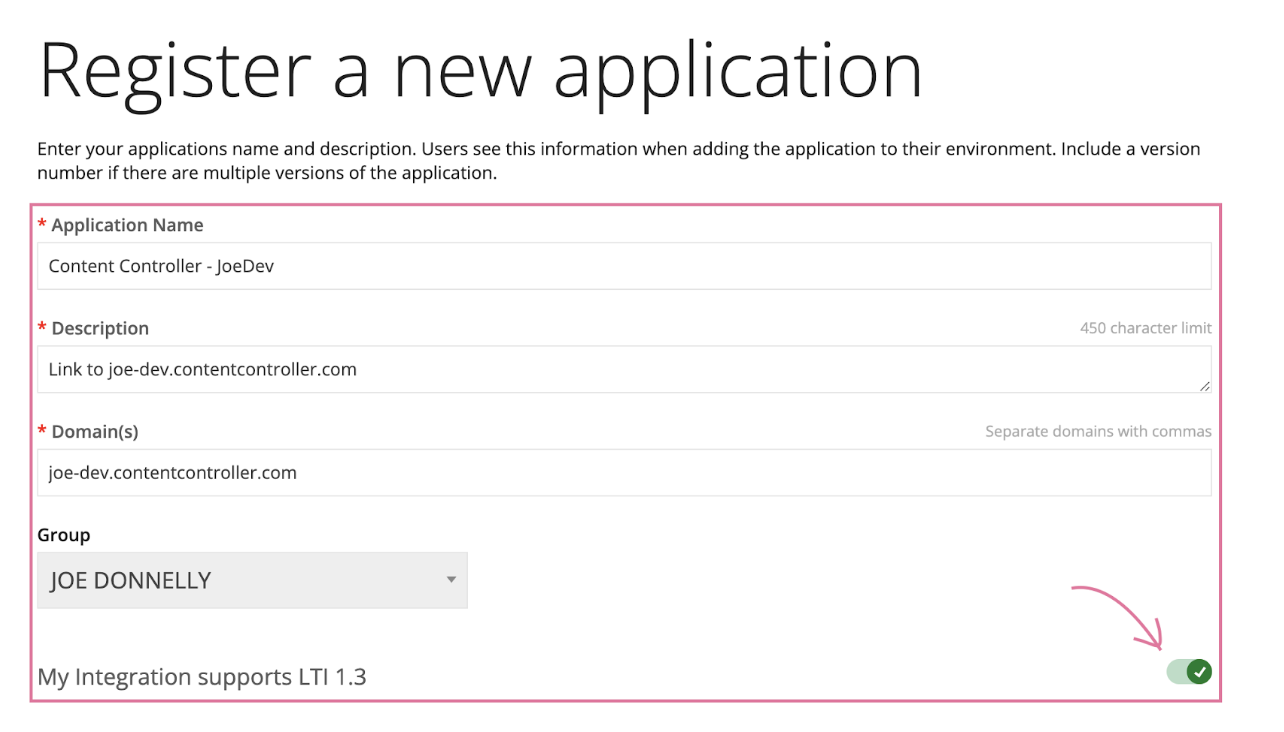The image size is (1284, 732).
Task: Click the Description label
Action: coord(100,328)
